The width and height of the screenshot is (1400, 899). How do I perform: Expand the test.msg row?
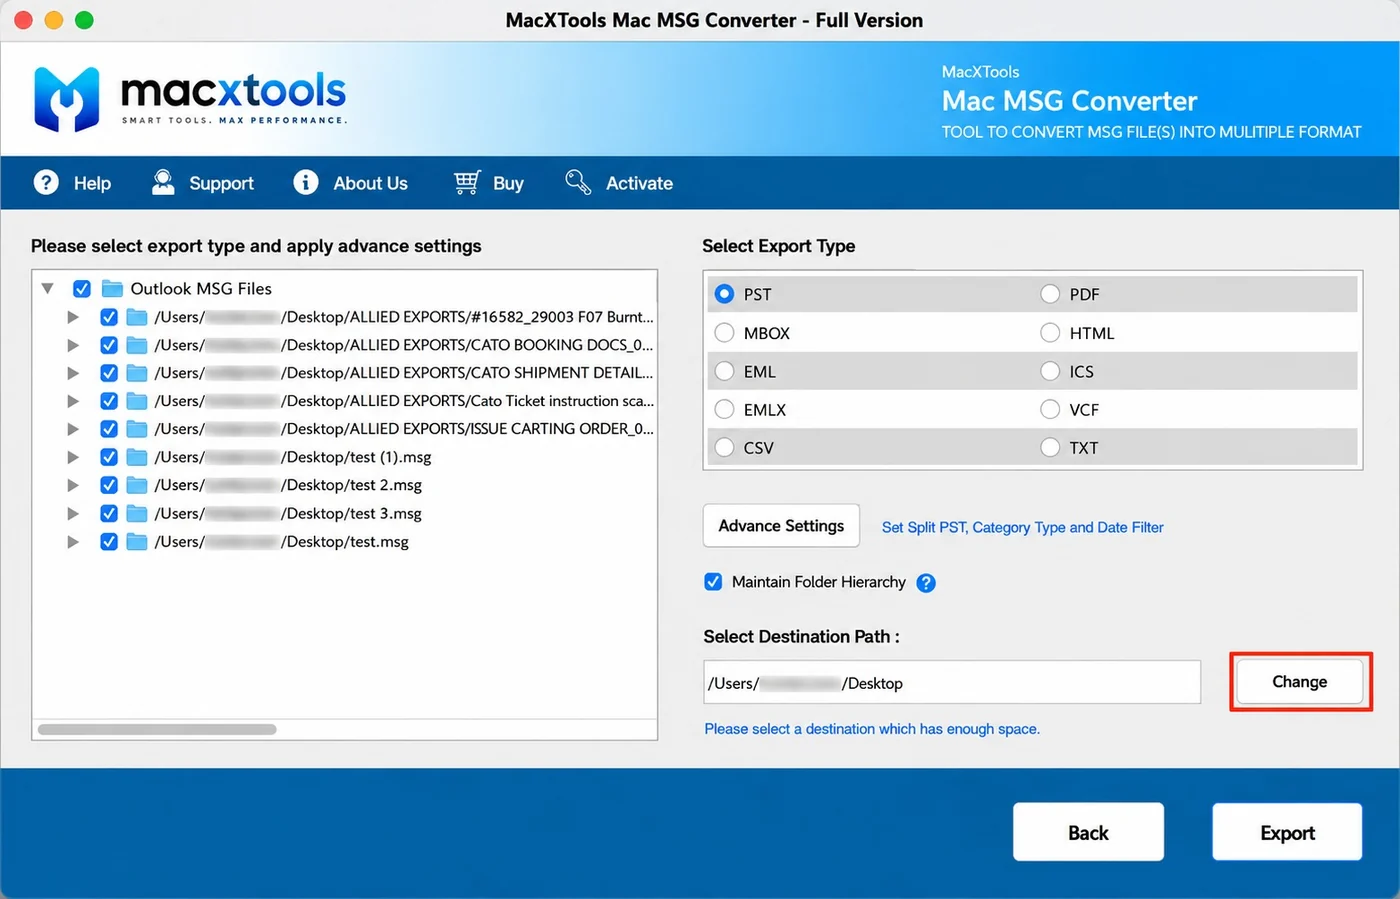pos(73,542)
